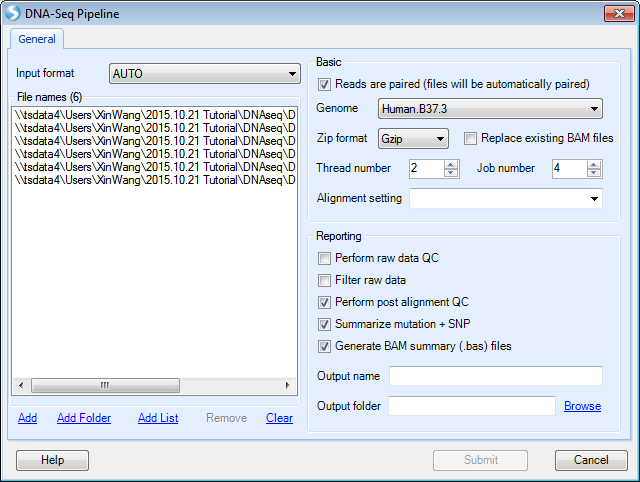Close the DNA-Seq Pipeline dialog
The width and height of the screenshot is (640, 482).
pos(619,13)
